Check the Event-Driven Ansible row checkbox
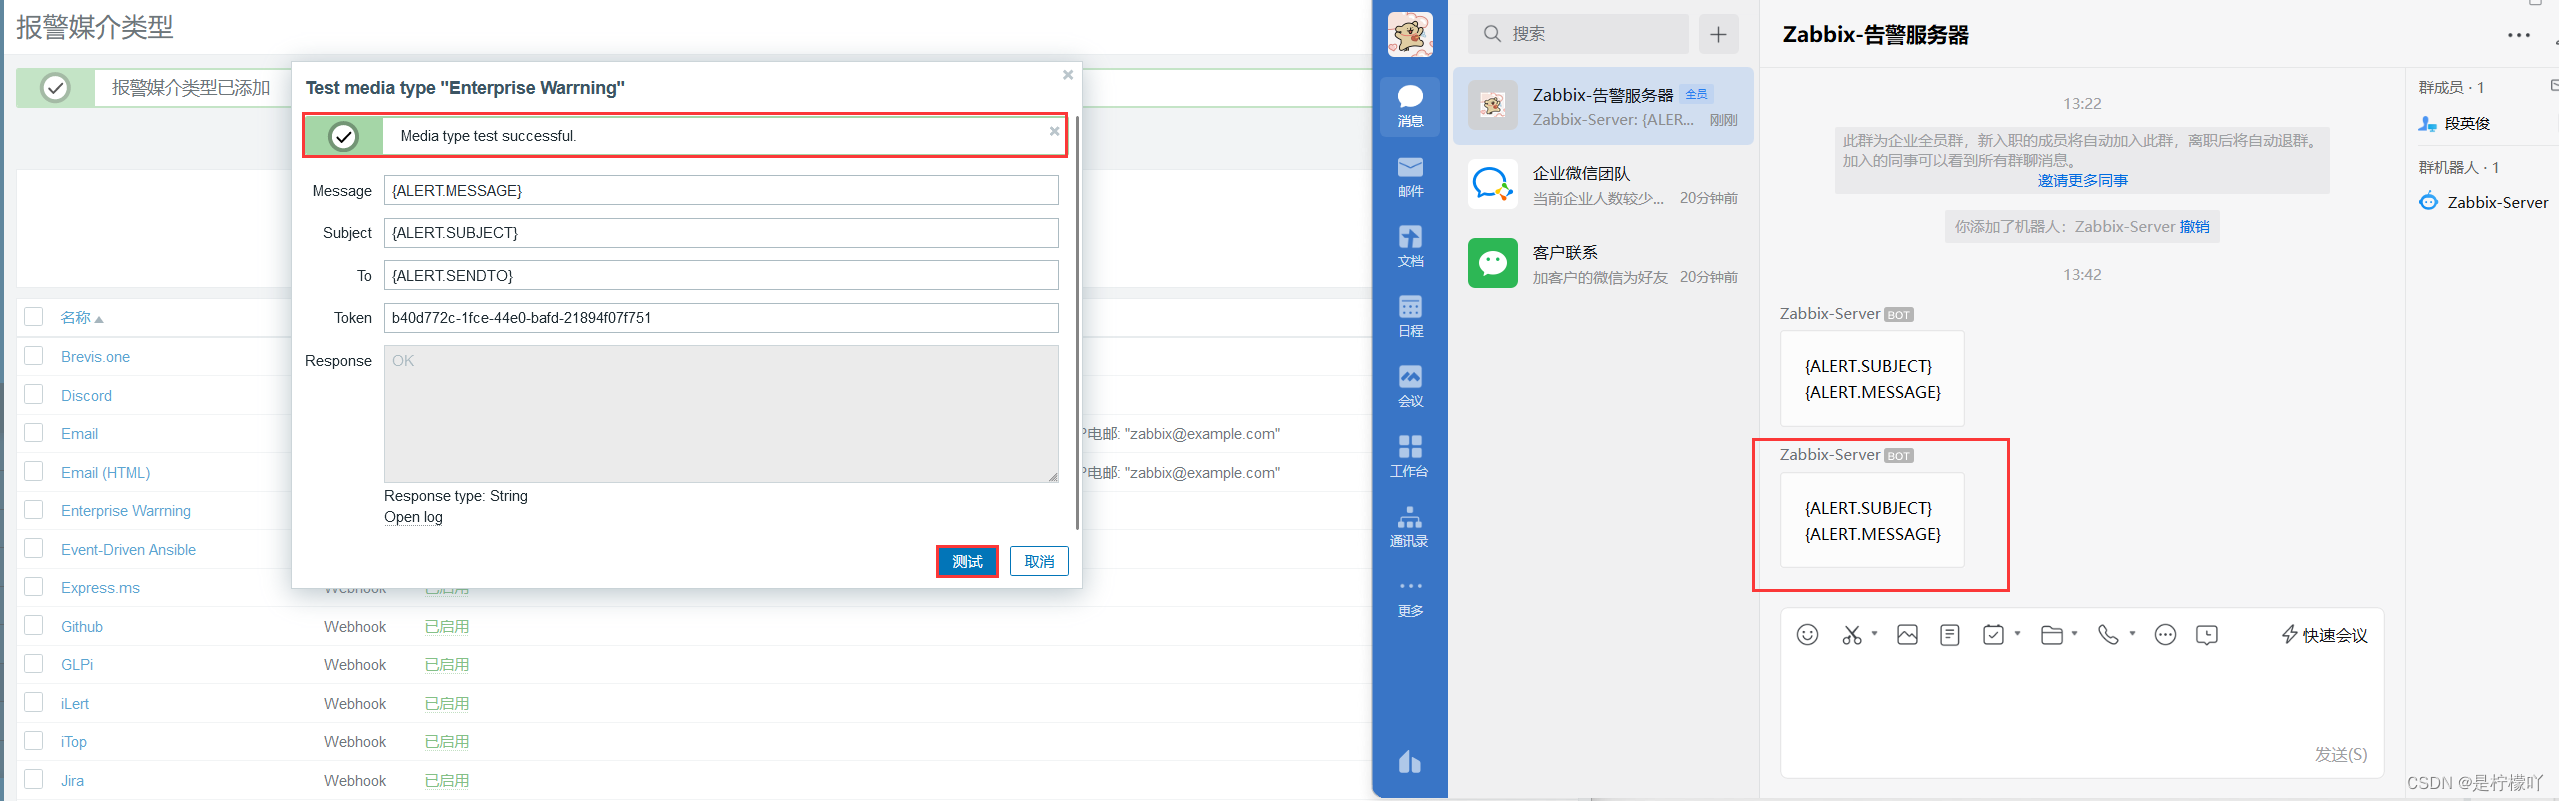Viewport: 2559px width, 801px height. point(34,548)
